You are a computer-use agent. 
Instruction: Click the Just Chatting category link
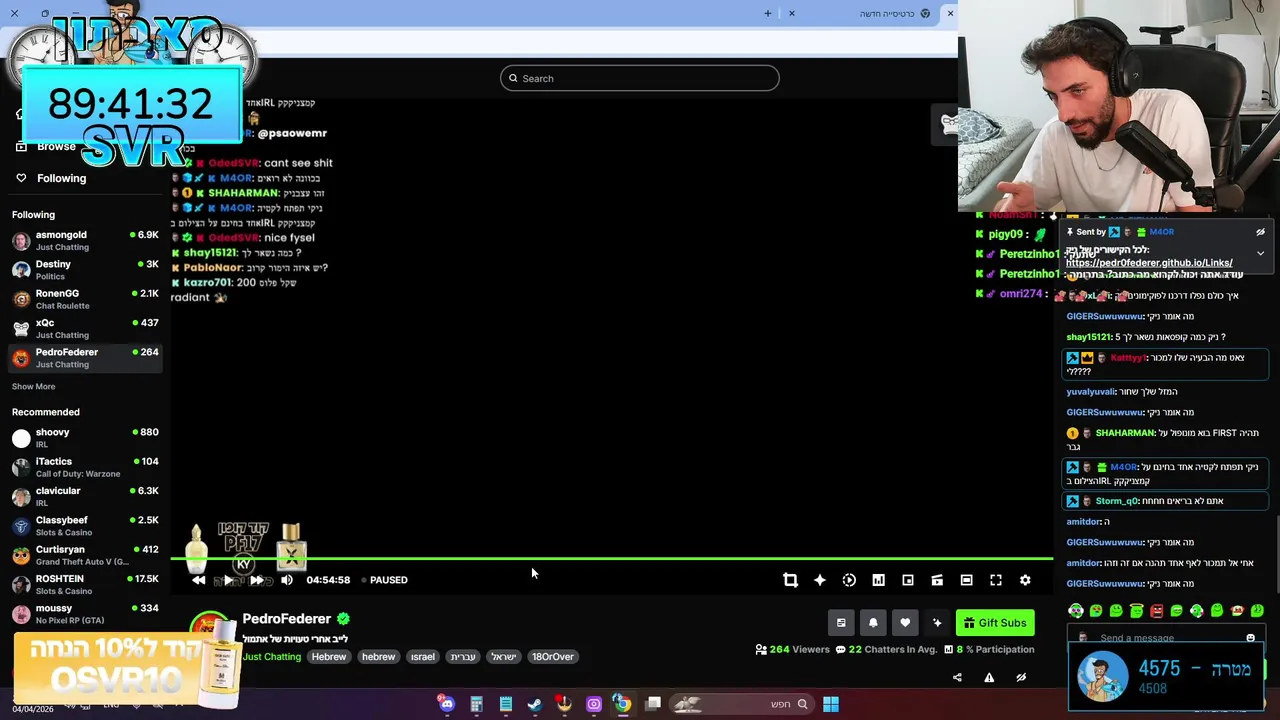pyautogui.click(x=271, y=657)
